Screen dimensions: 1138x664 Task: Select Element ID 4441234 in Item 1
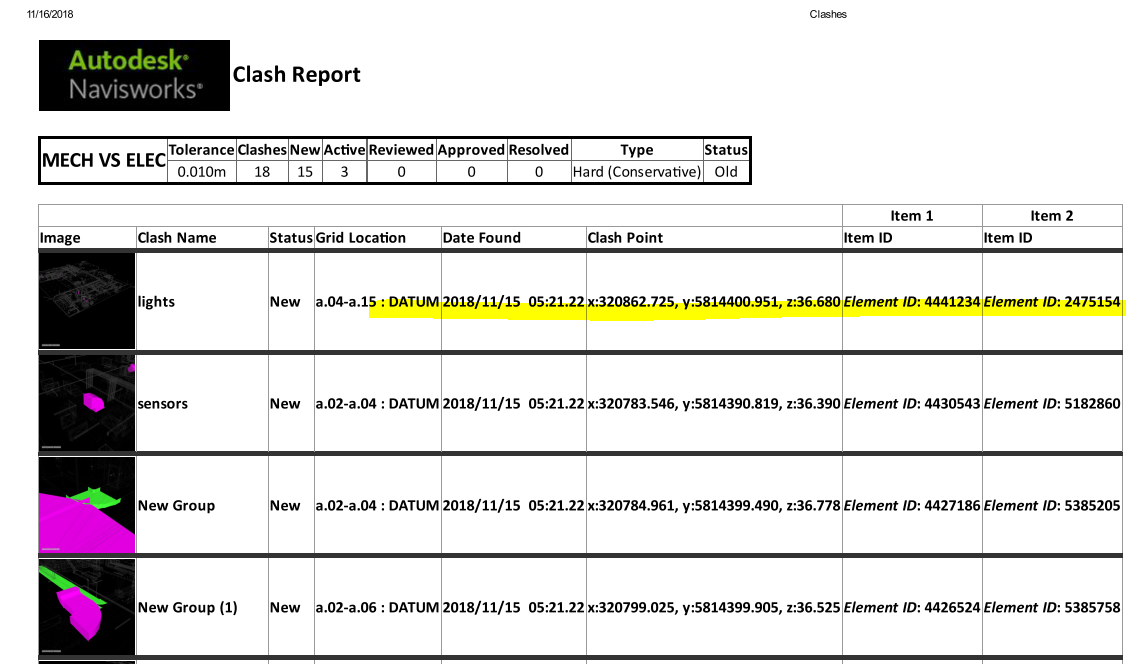point(911,302)
